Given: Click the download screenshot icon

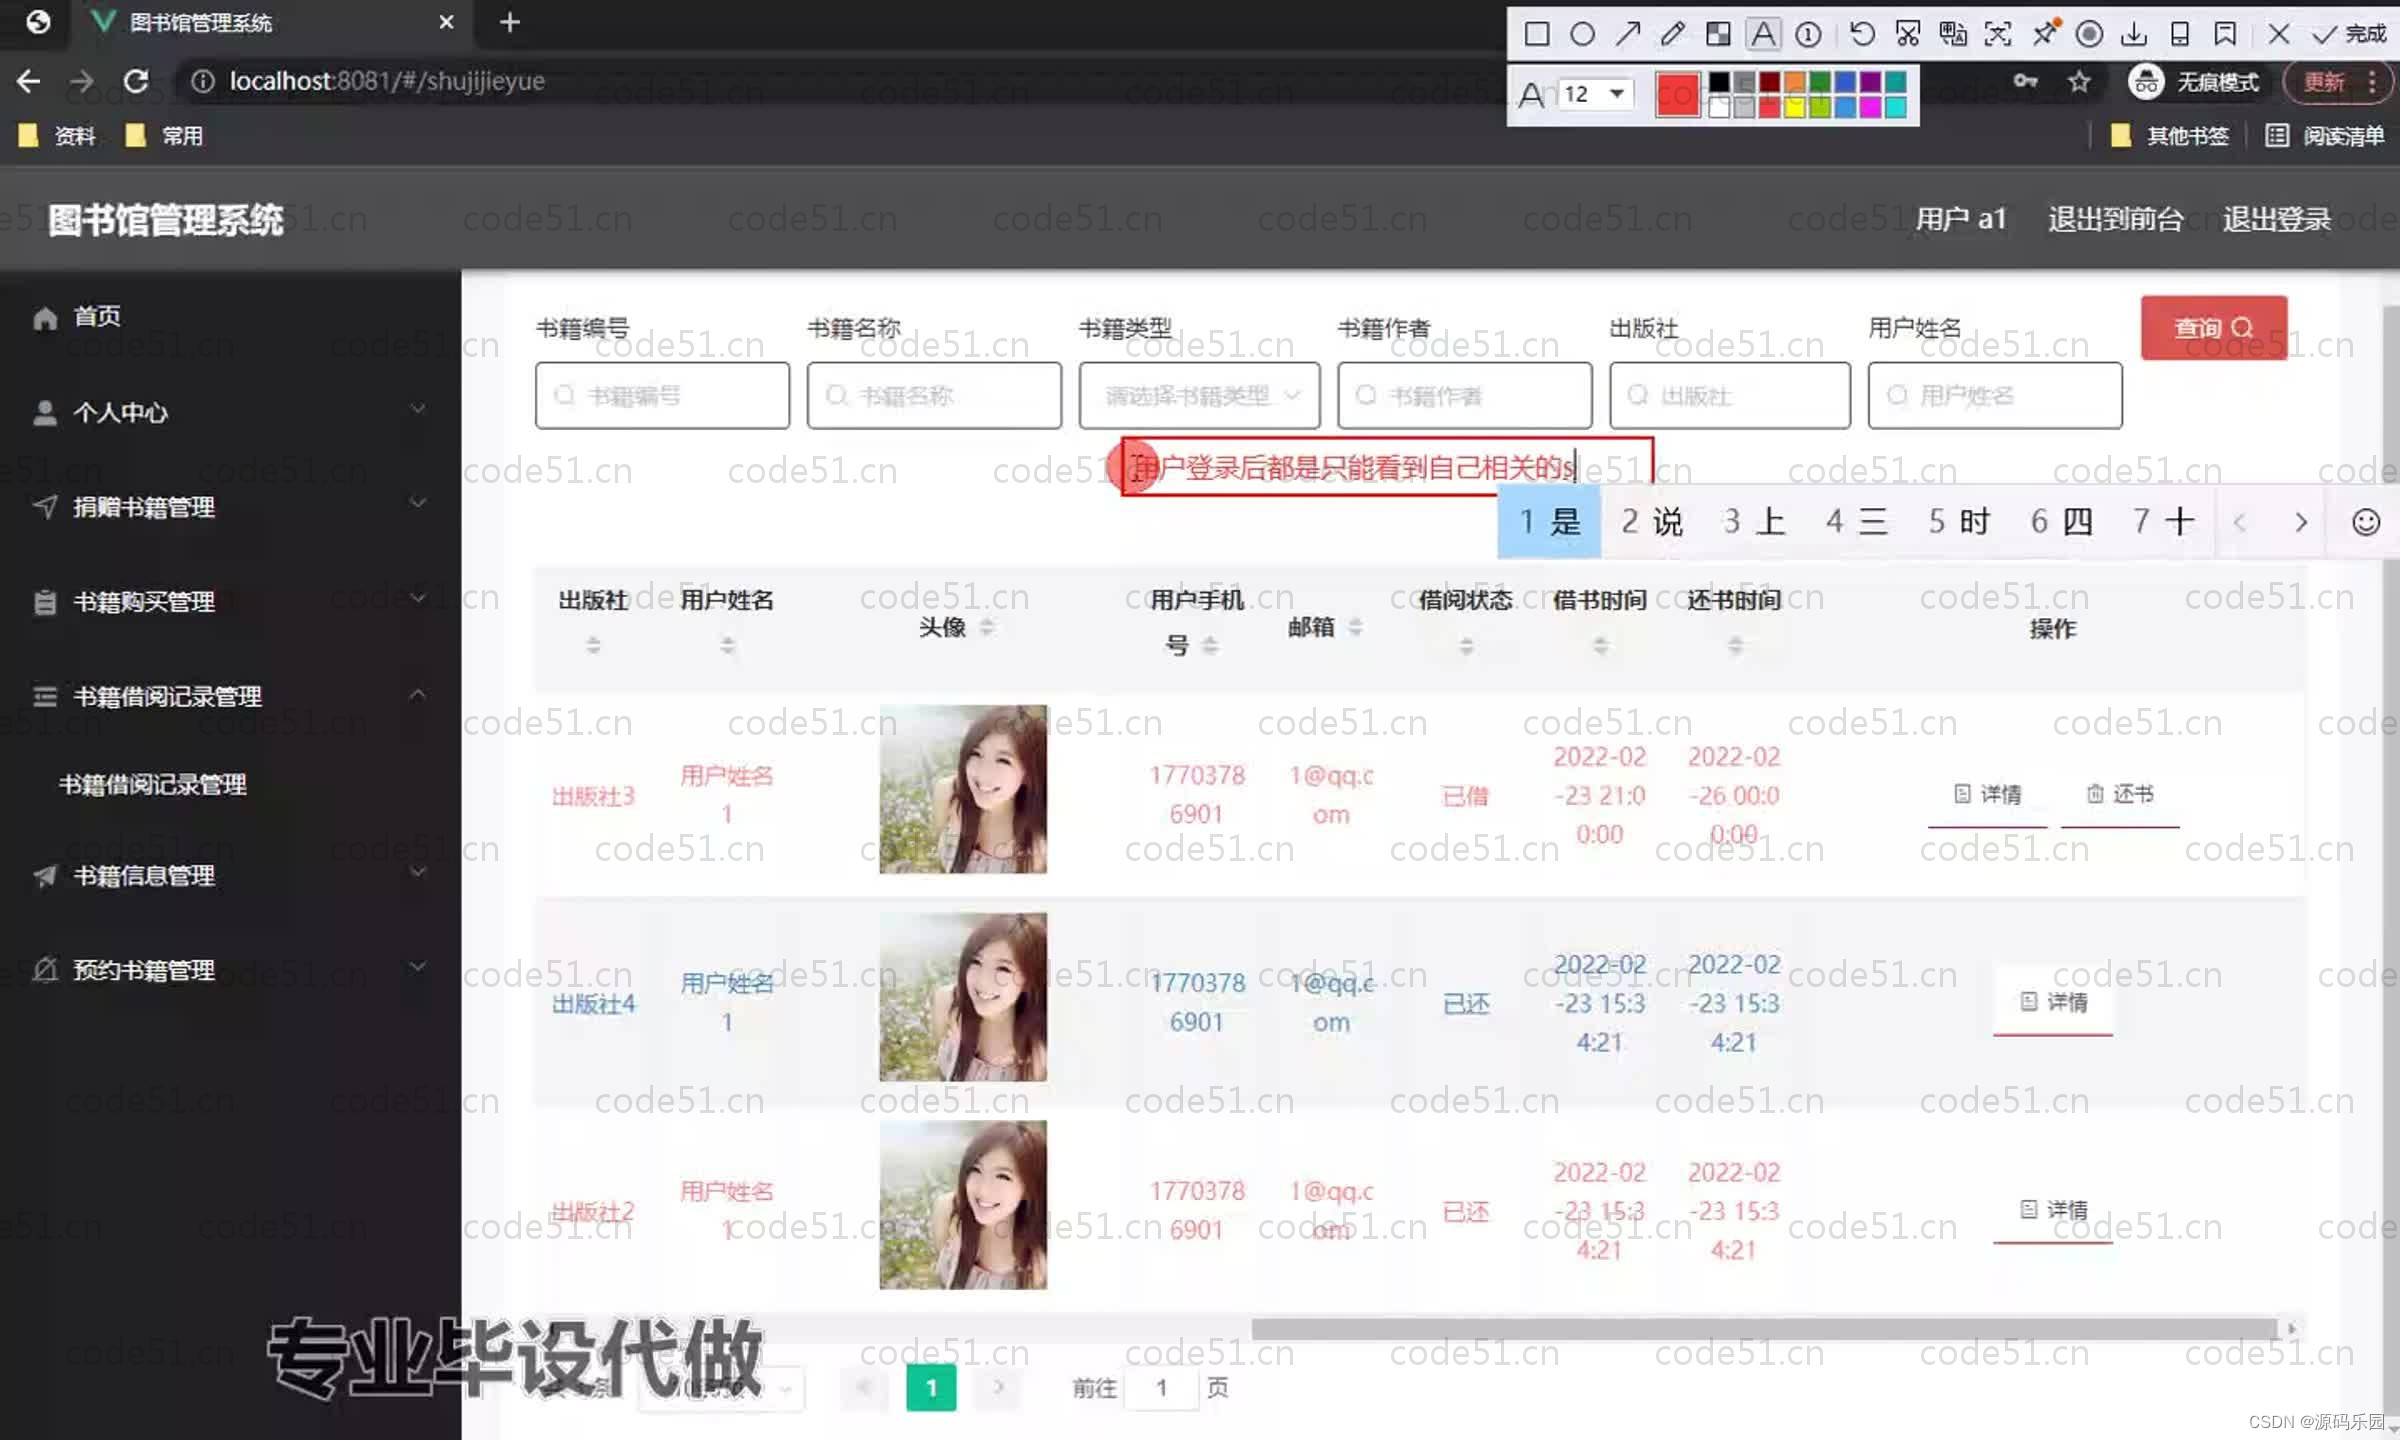Looking at the screenshot, I should pyautogui.click(x=2135, y=33).
